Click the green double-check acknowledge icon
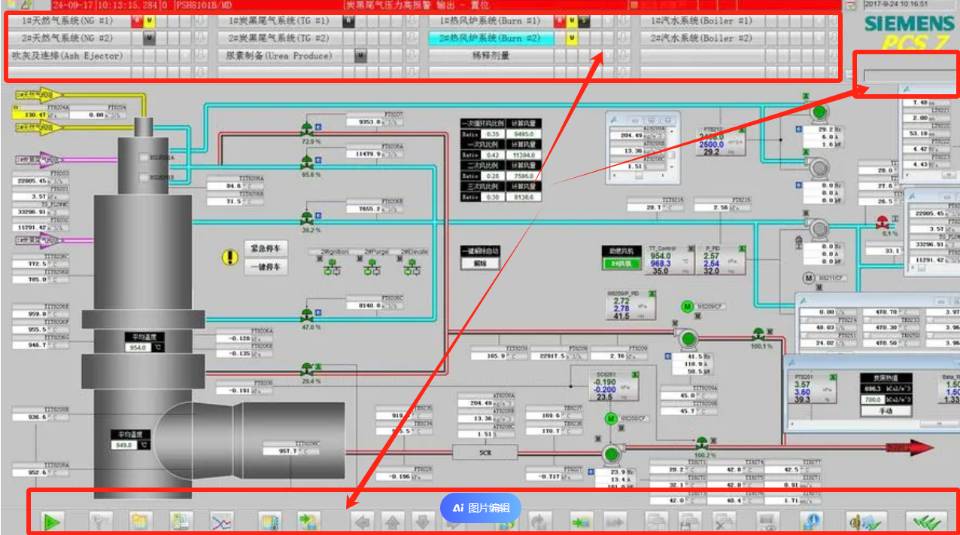This screenshot has width=960, height=535. [x=926, y=522]
